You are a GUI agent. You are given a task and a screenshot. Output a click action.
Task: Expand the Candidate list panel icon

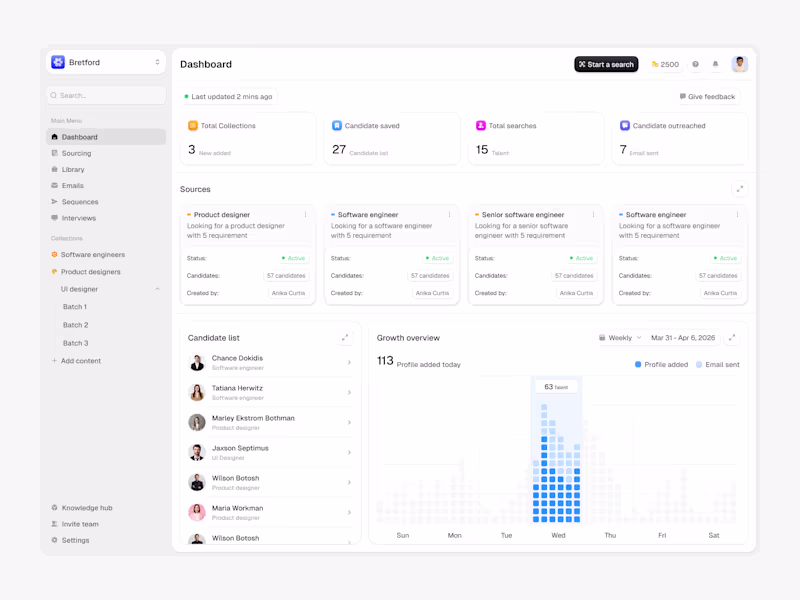[x=345, y=338]
